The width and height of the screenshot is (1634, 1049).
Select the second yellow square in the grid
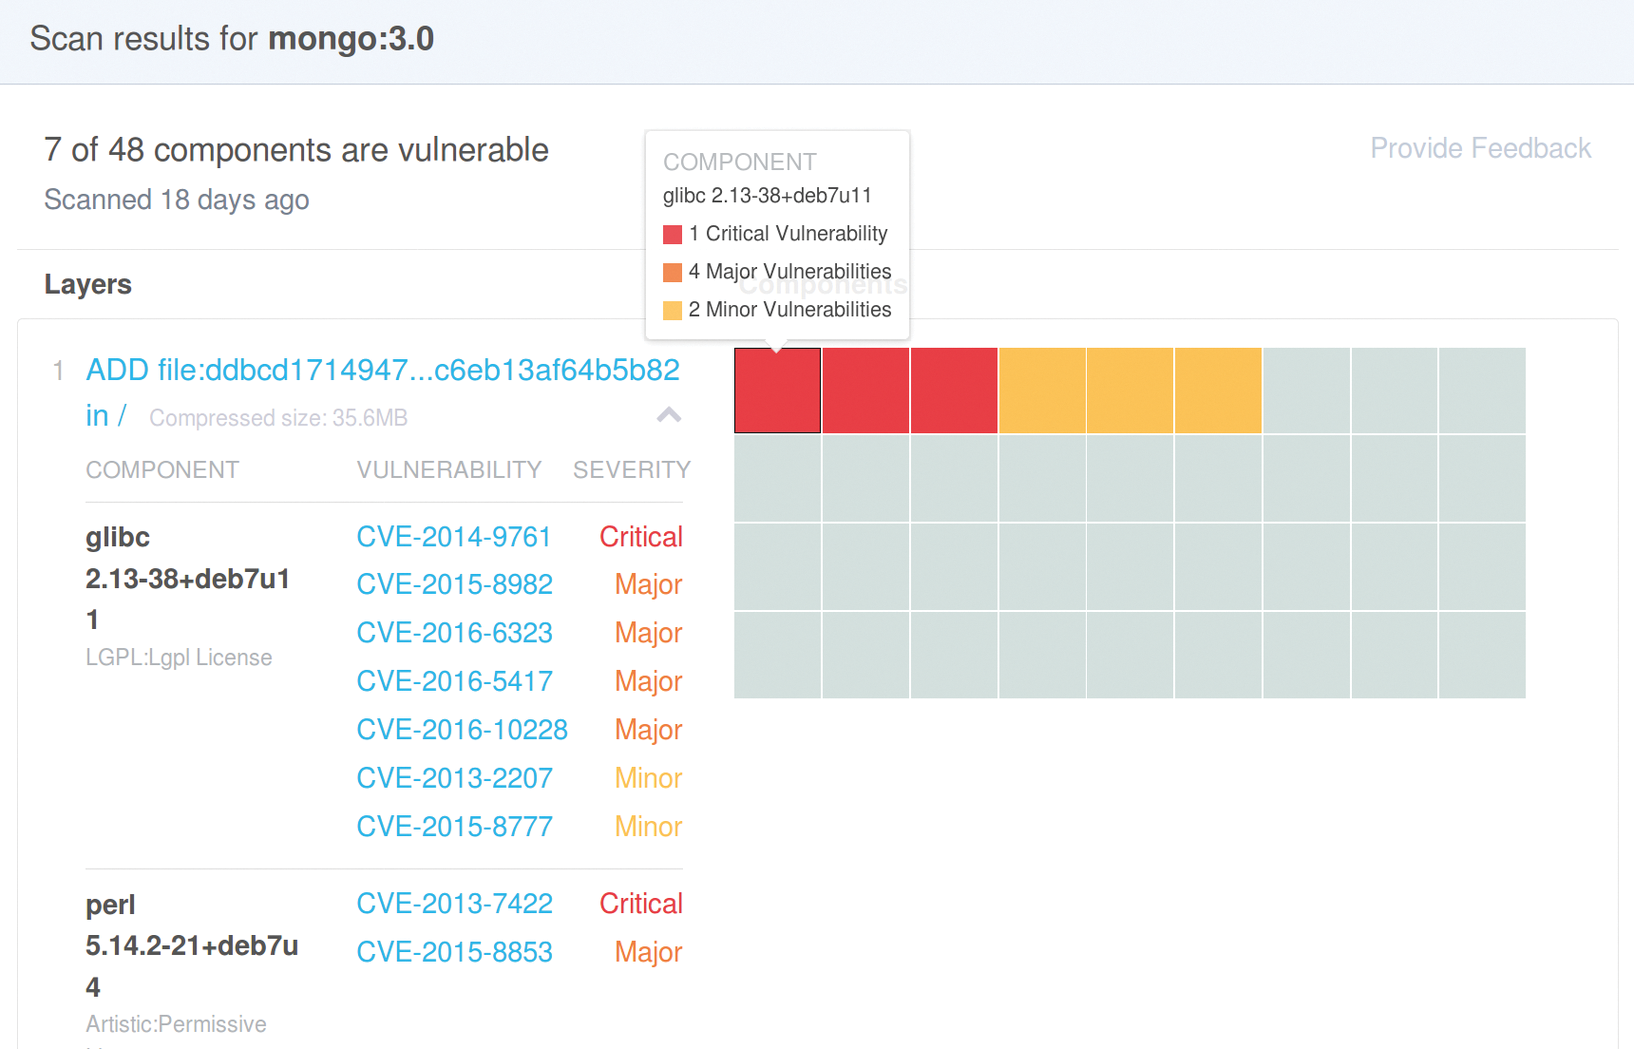coord(1129,390)
